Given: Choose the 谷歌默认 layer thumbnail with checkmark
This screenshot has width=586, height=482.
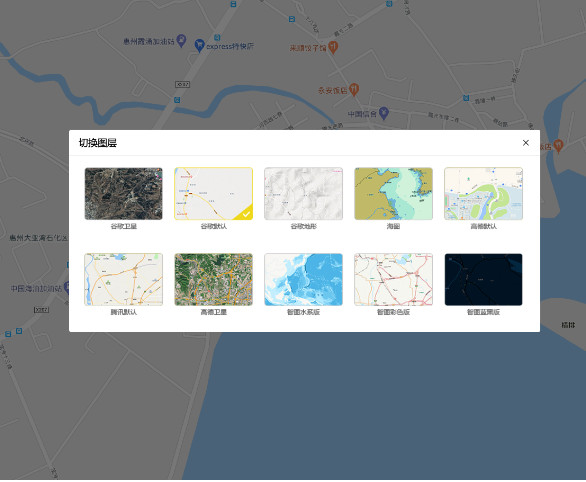Looking at the screenshot, I should [213, 194].
